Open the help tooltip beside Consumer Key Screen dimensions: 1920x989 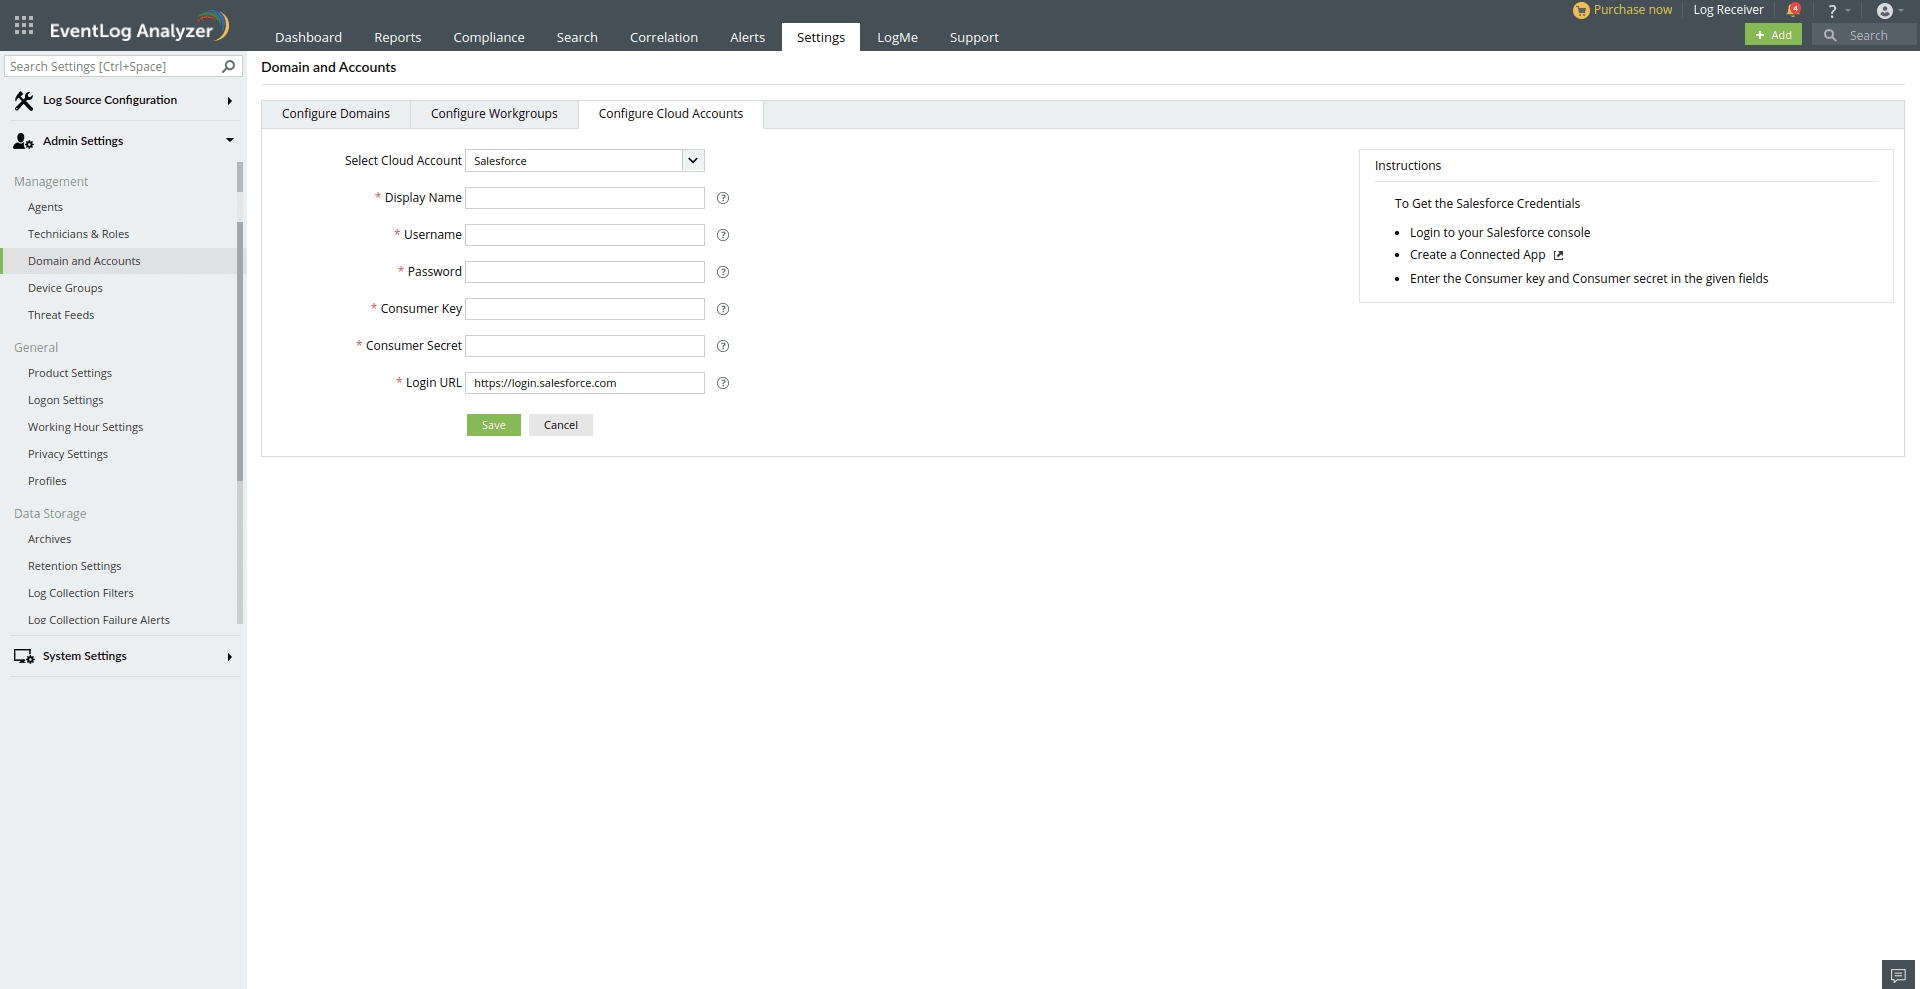pyautogui.click(x=723, y=309)
